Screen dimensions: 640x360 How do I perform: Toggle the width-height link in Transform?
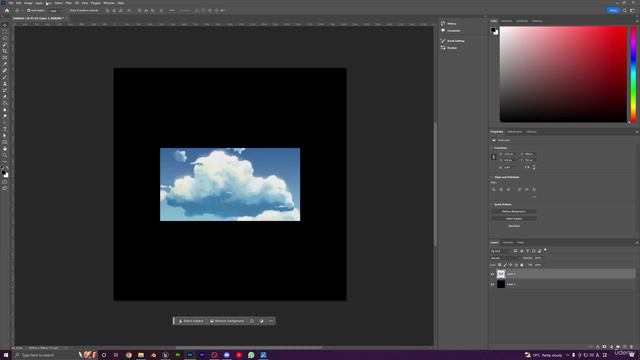pyautogui.click(x=493, y=157)
